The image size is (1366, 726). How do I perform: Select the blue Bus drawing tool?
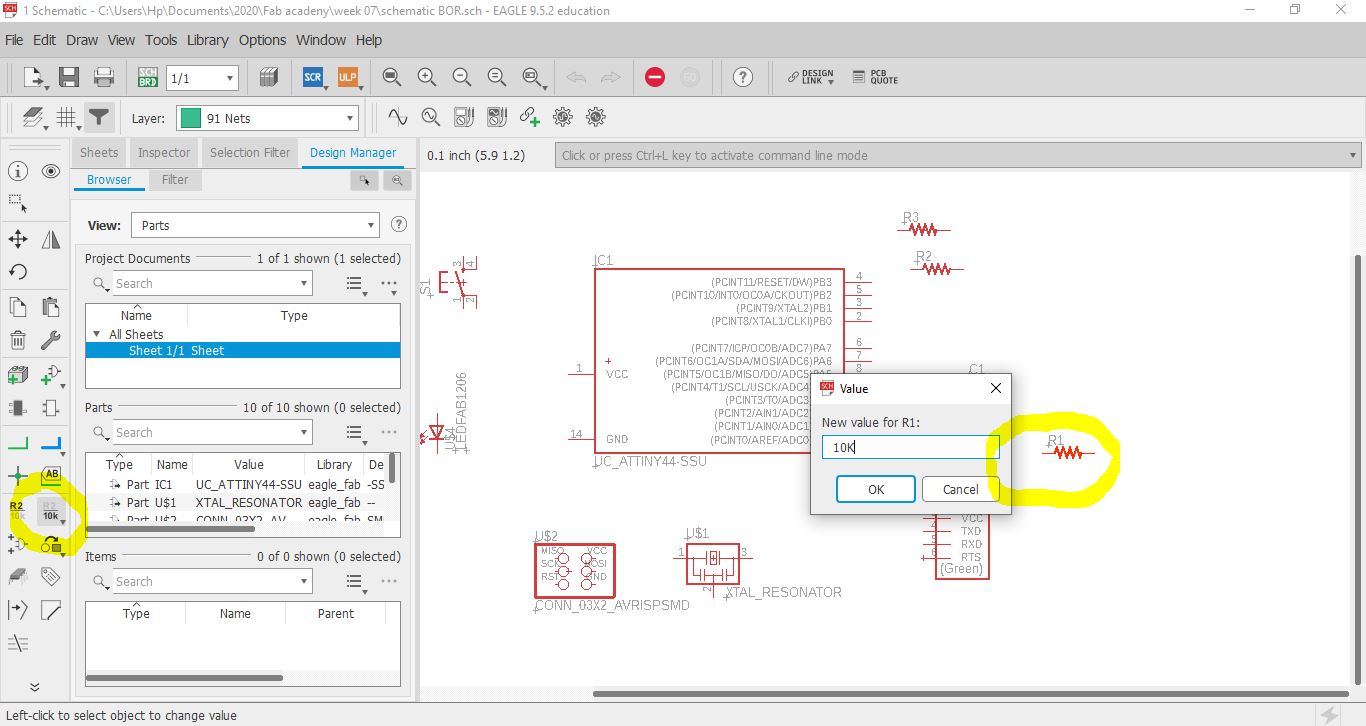[x=51, y=442]
